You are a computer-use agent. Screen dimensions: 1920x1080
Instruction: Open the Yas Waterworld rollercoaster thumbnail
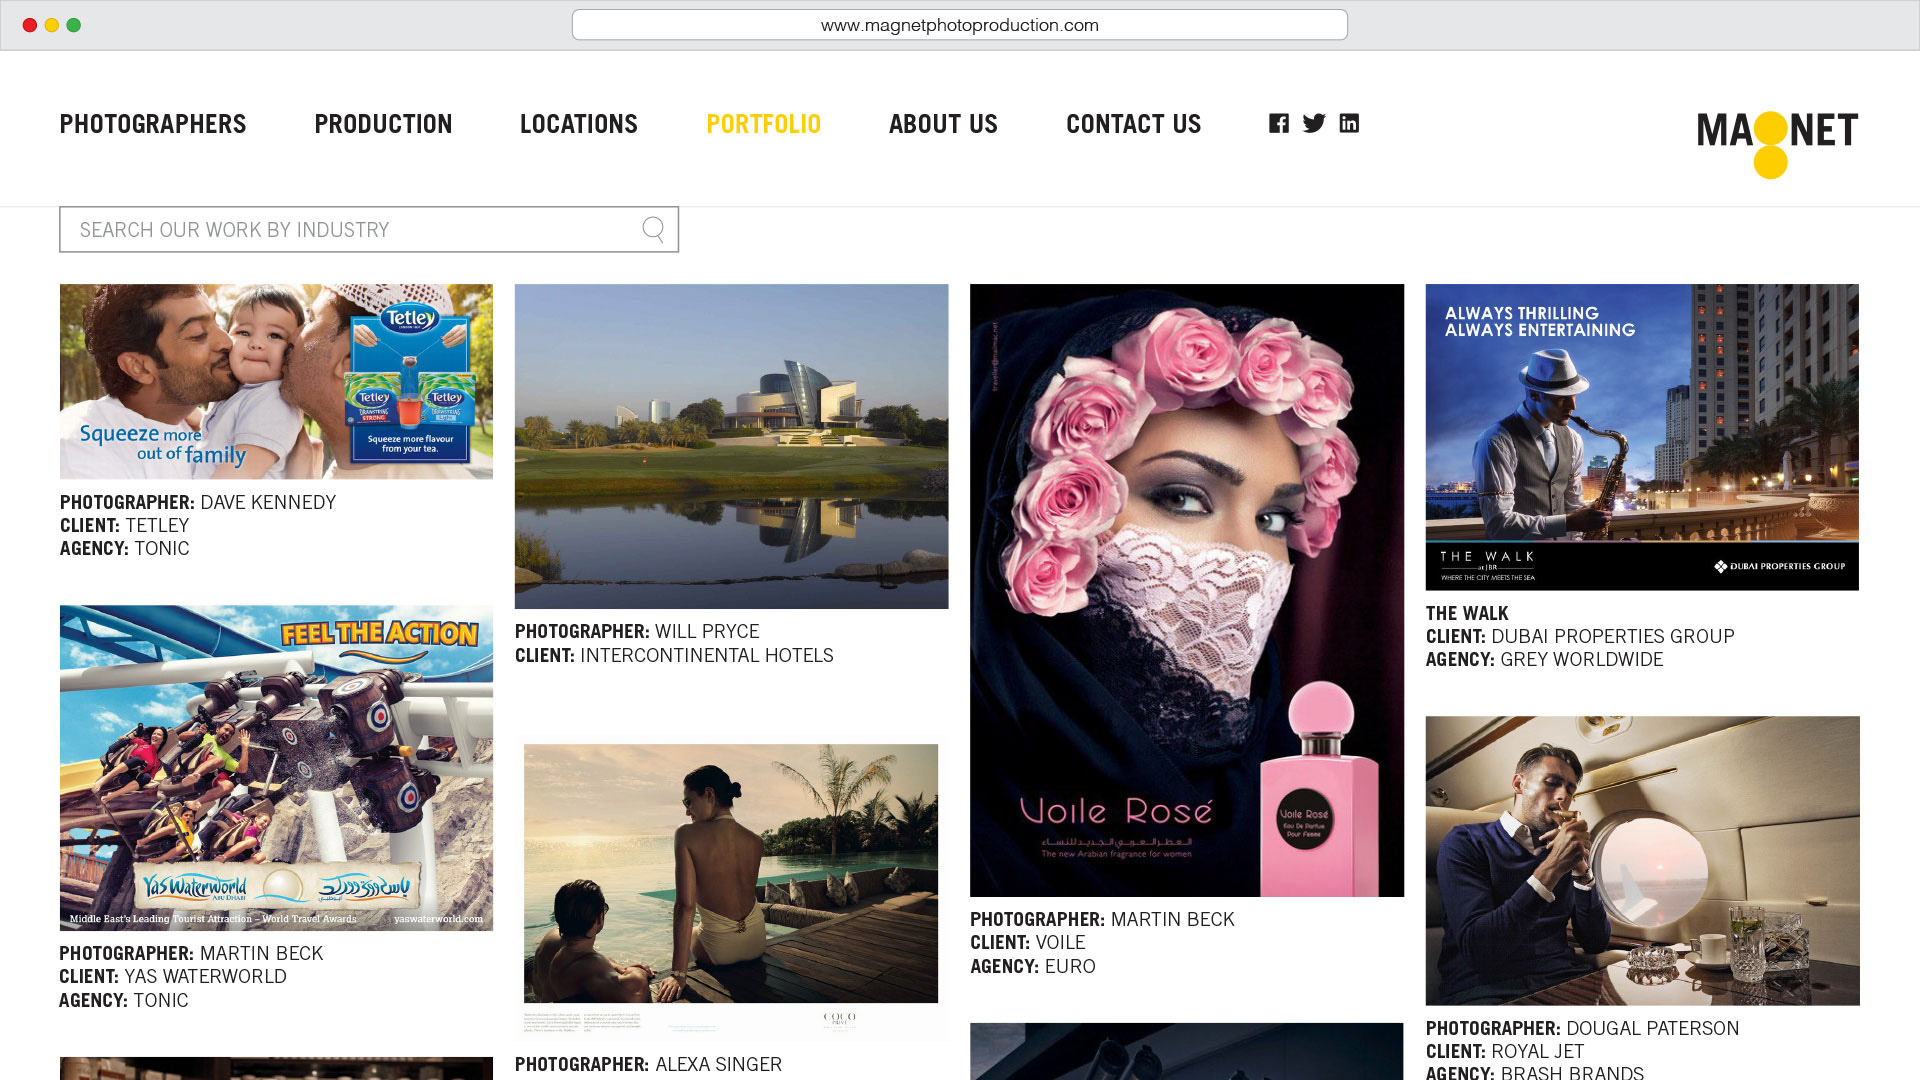pyautogui.click(x=276, y=768)
